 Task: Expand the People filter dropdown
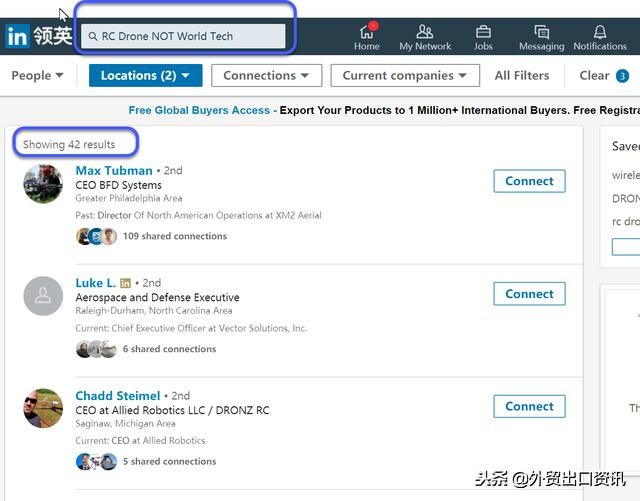click(x=37, y=76)
